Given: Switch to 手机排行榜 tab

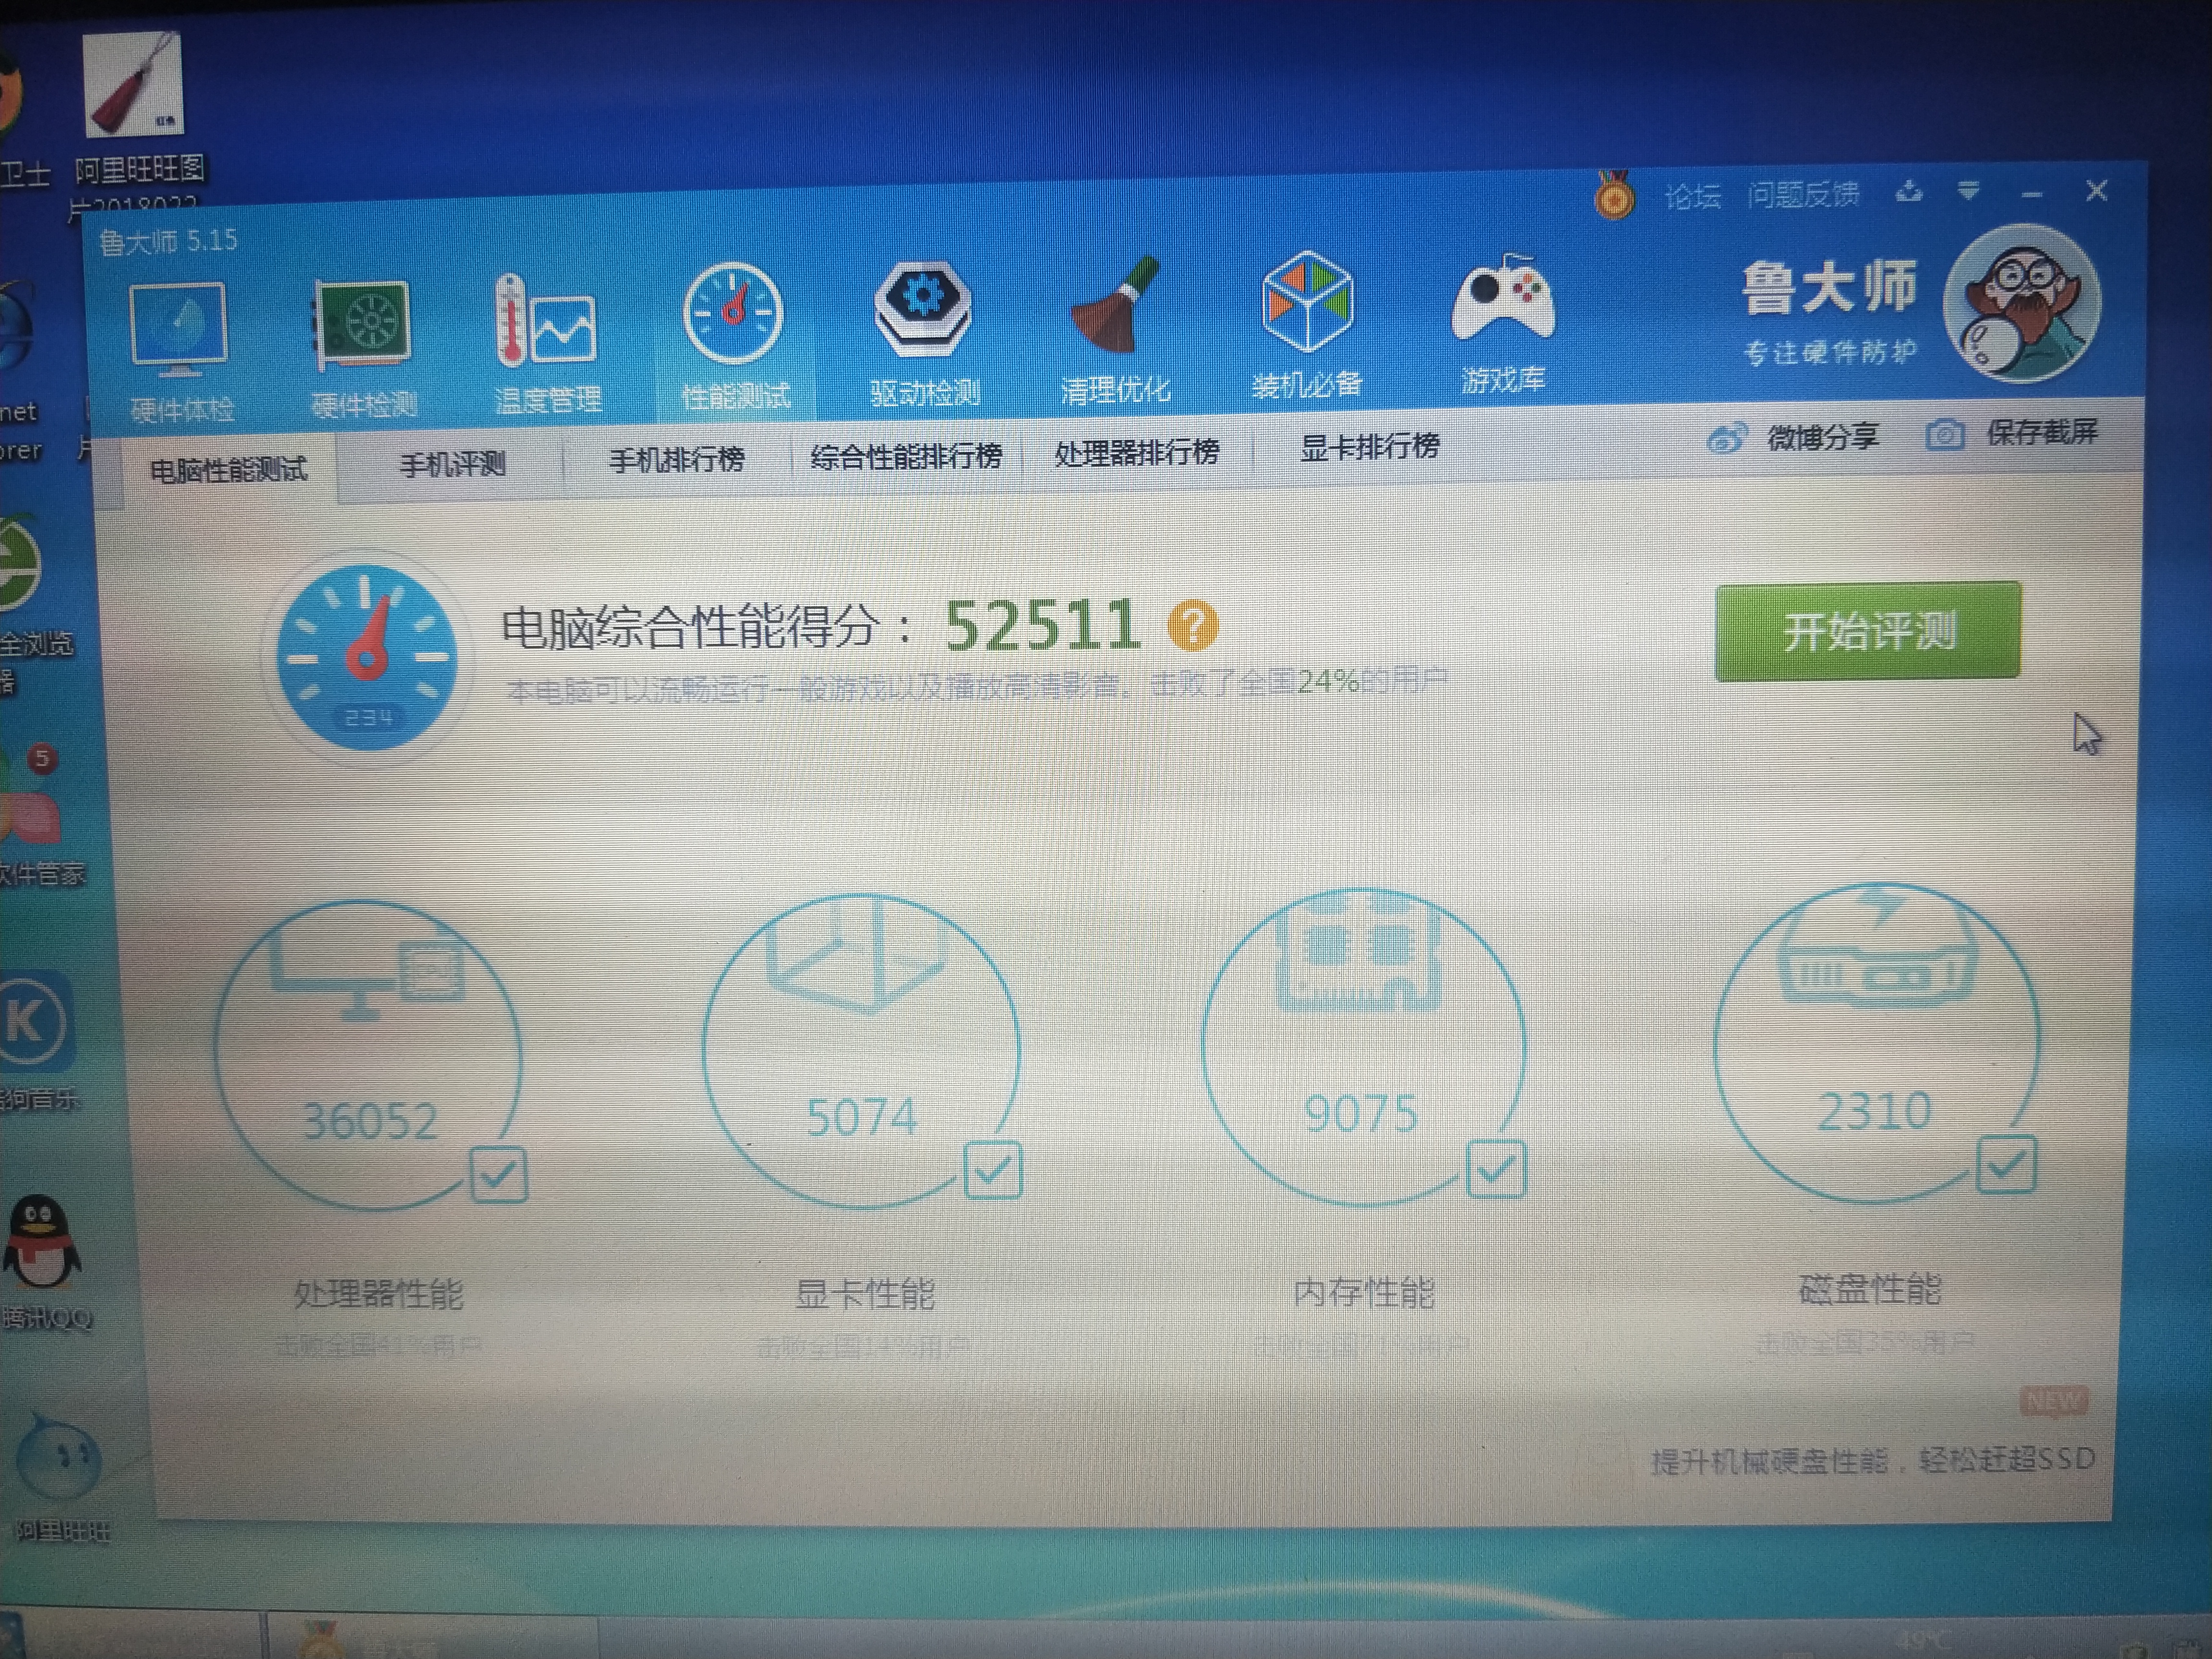Looking at the screenshot, I should pos(677,460).
